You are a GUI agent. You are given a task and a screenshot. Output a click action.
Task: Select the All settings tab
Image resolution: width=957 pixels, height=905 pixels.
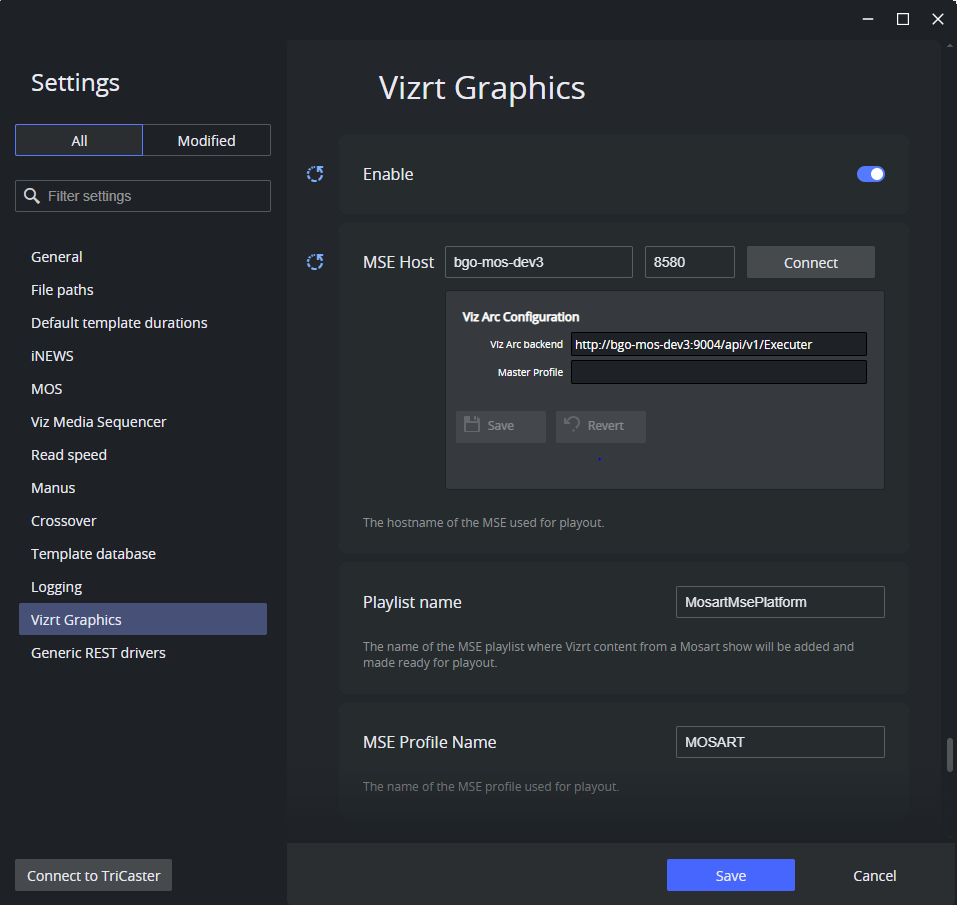click(x=78, y=139)
